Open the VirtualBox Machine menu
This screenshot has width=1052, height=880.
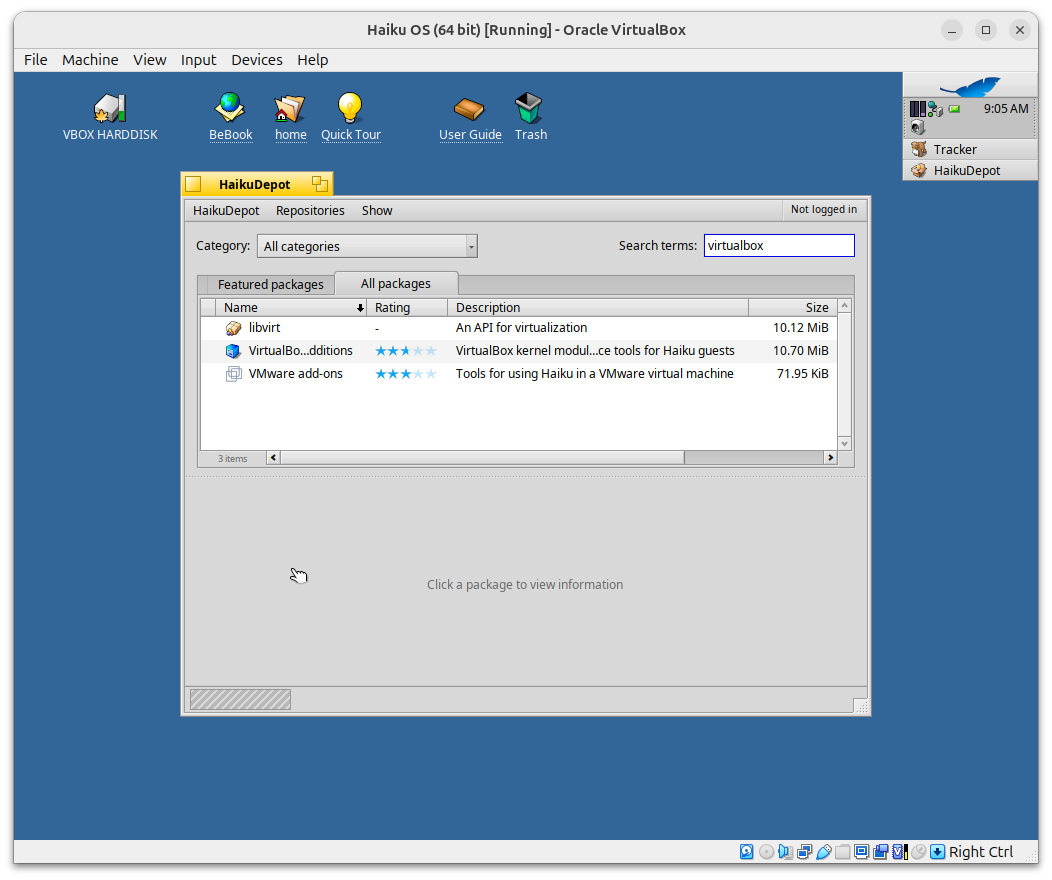pyautogui.click(x=90, y=60)
